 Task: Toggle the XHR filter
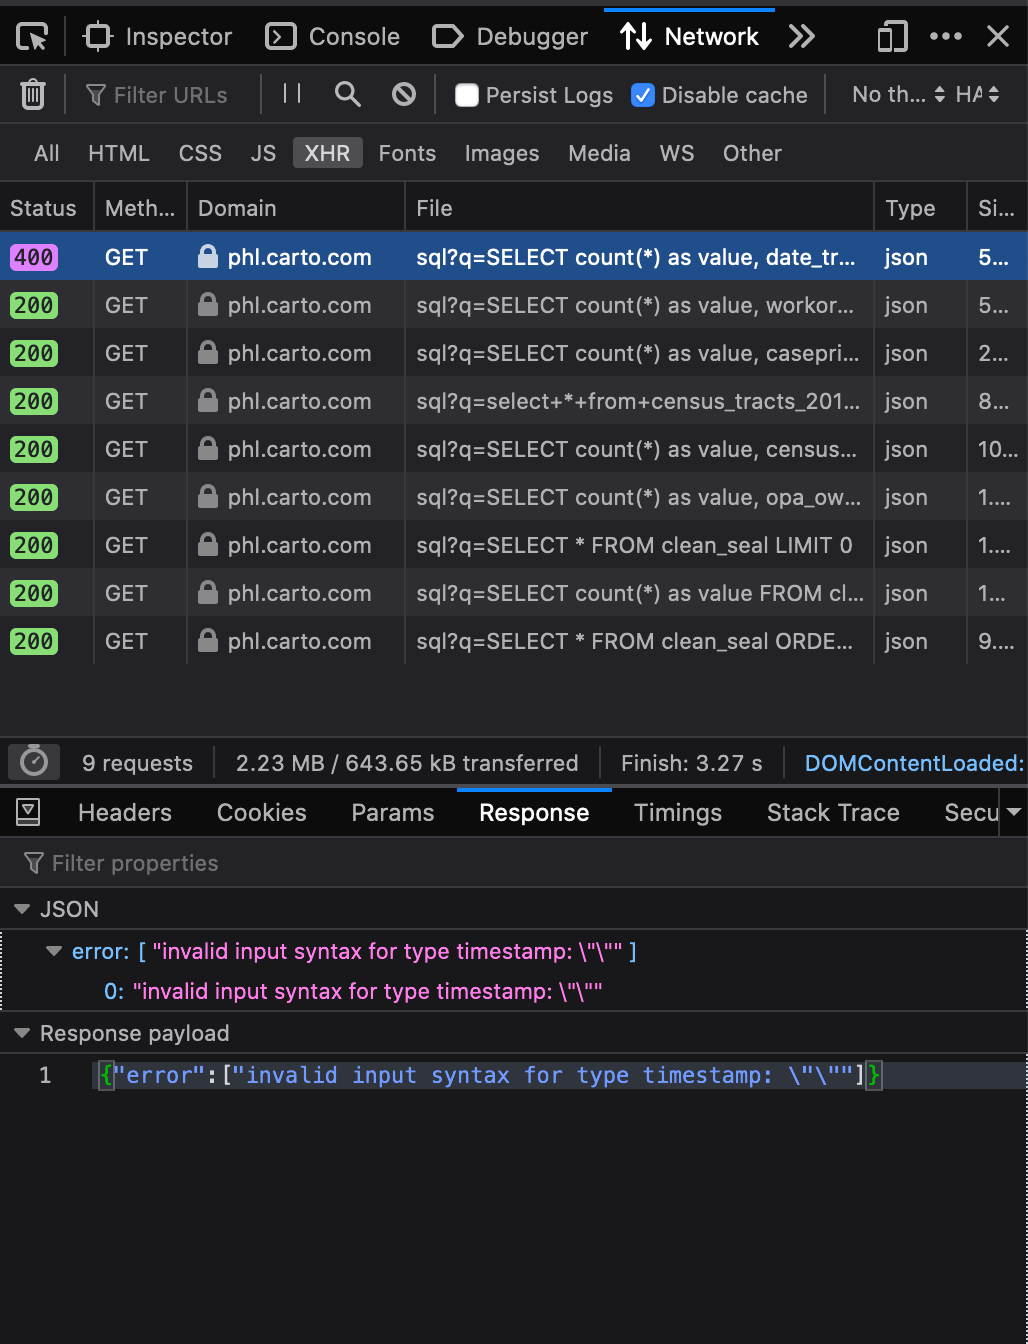[x=328, y=153]
